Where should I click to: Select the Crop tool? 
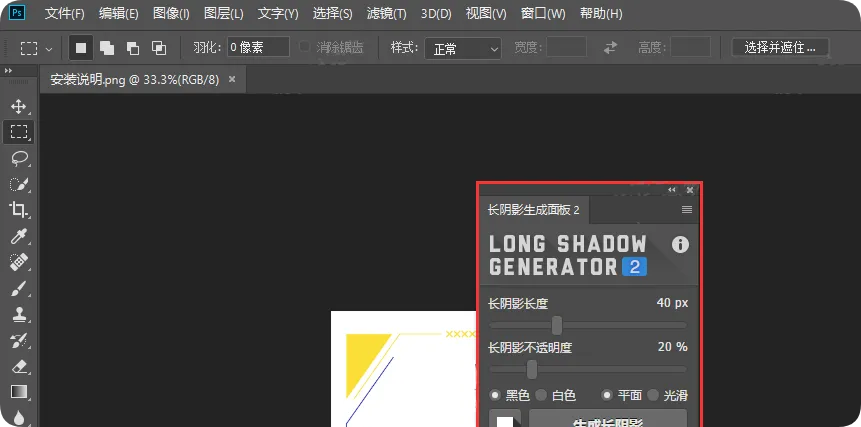(19, 210)
